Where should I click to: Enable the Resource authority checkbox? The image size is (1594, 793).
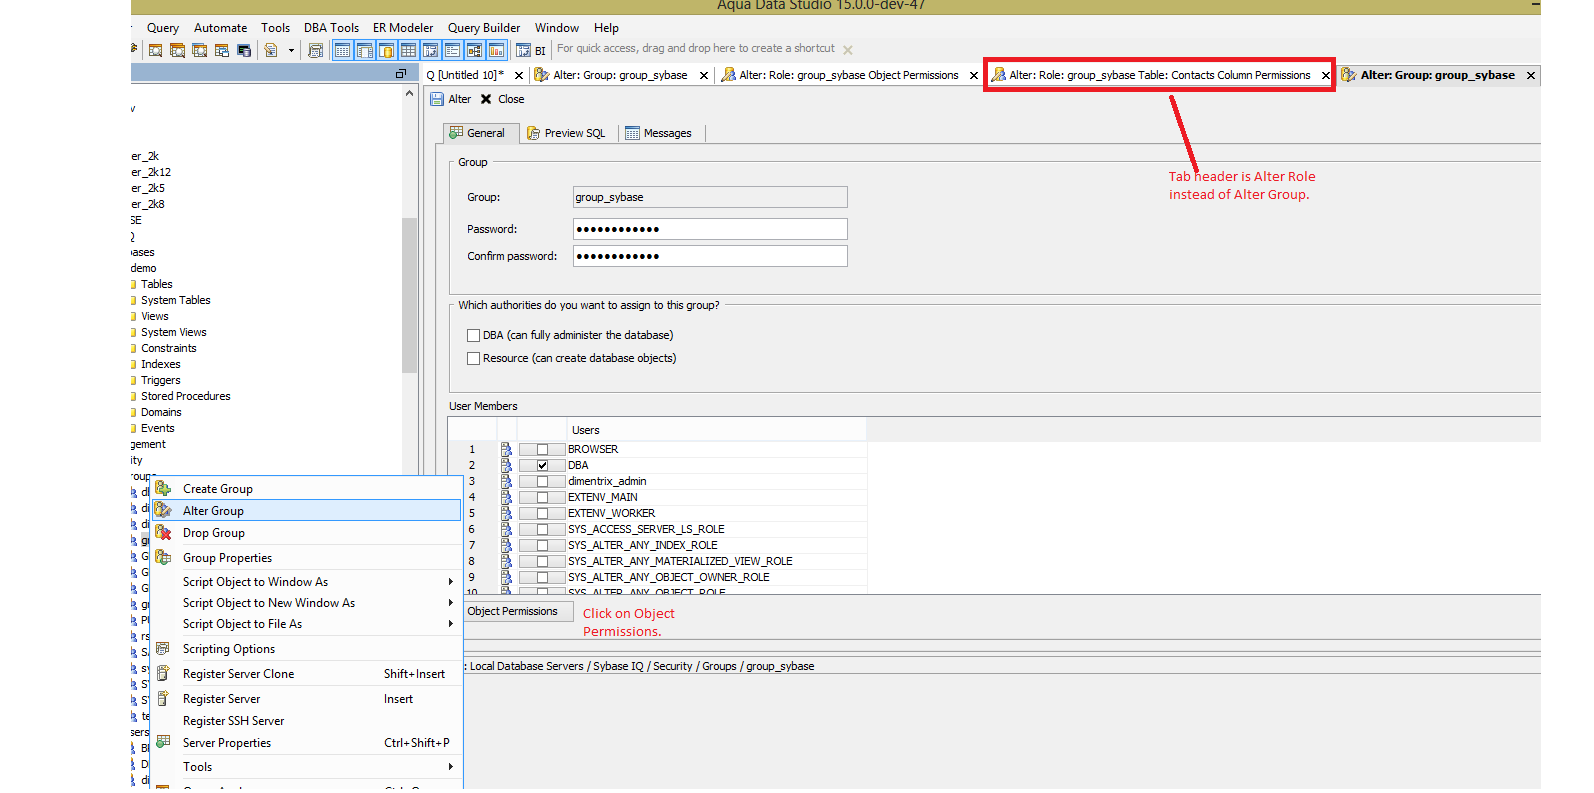coord(474,358)
